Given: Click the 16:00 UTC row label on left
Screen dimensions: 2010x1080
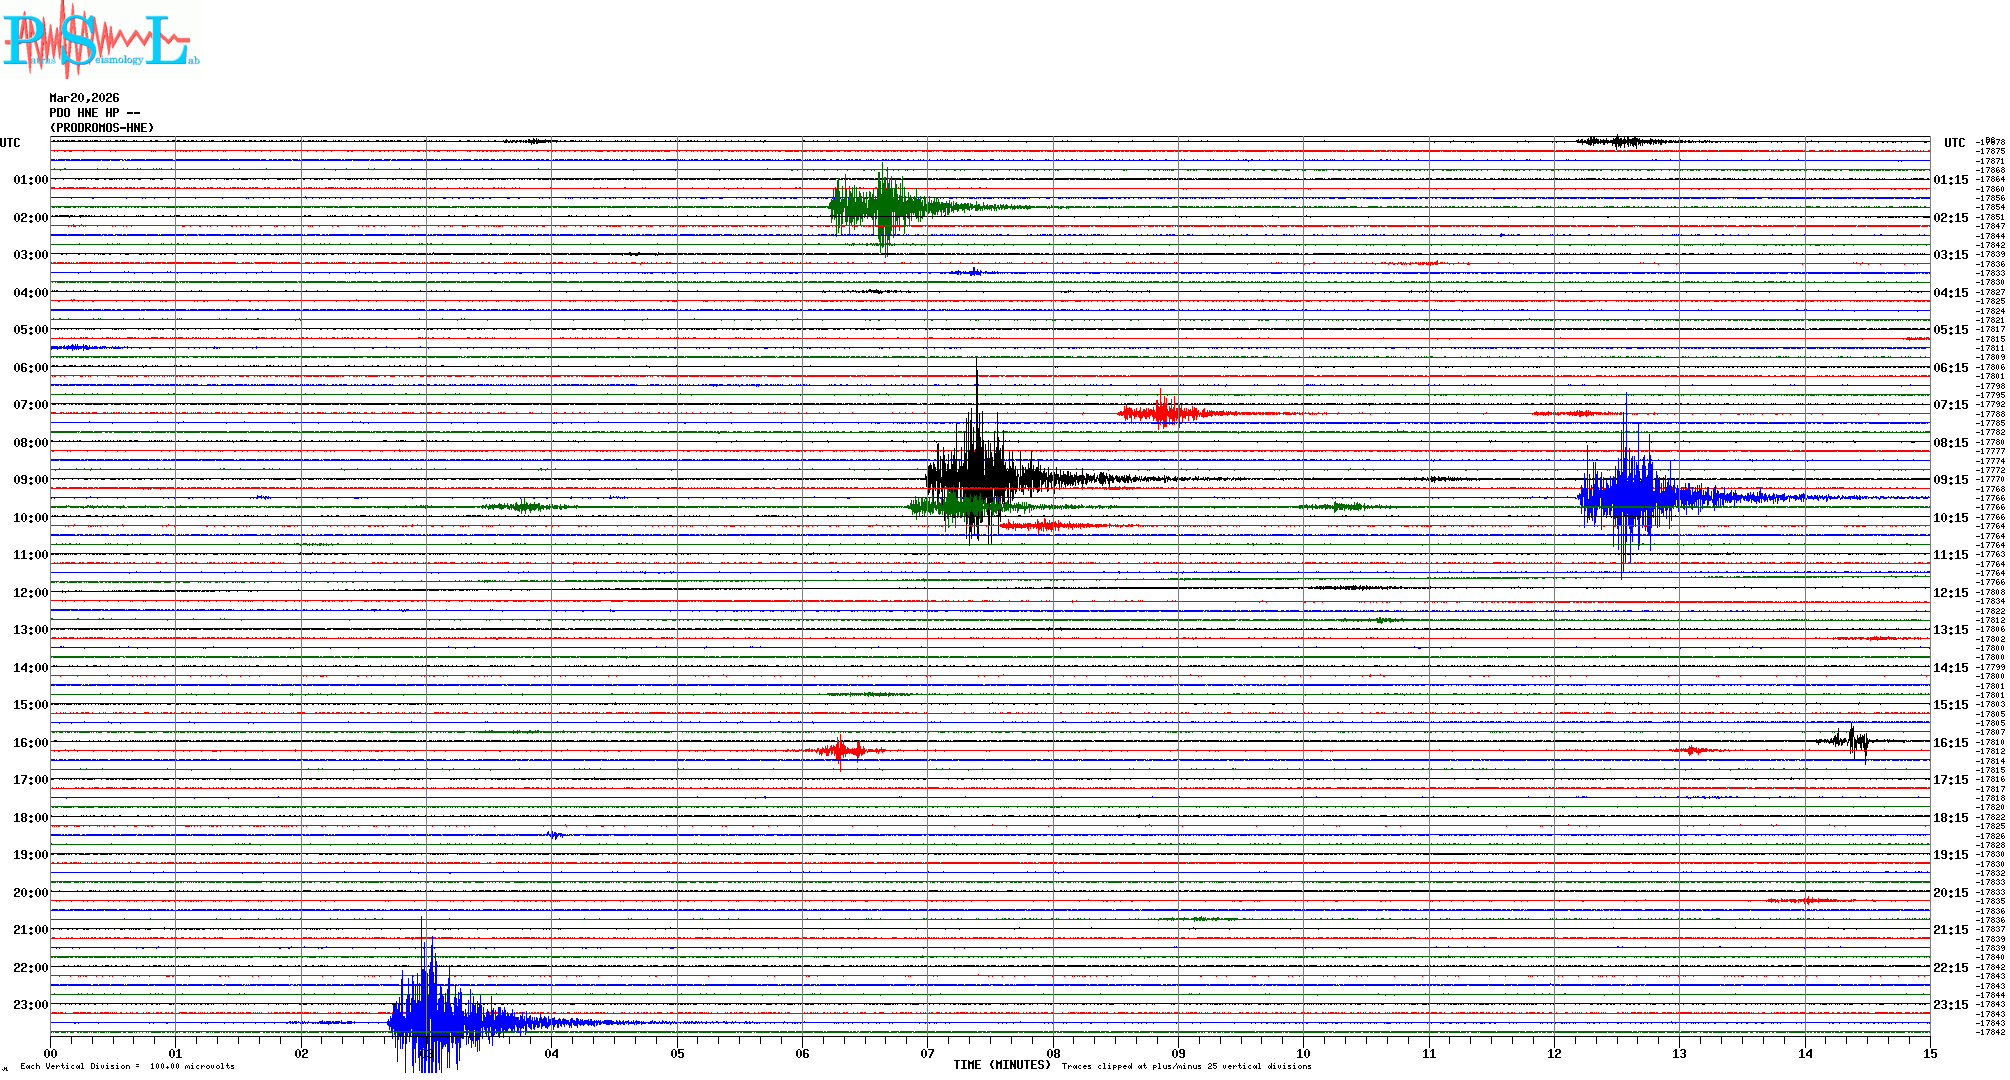Looking at the screenshot, I should [30, 743].
